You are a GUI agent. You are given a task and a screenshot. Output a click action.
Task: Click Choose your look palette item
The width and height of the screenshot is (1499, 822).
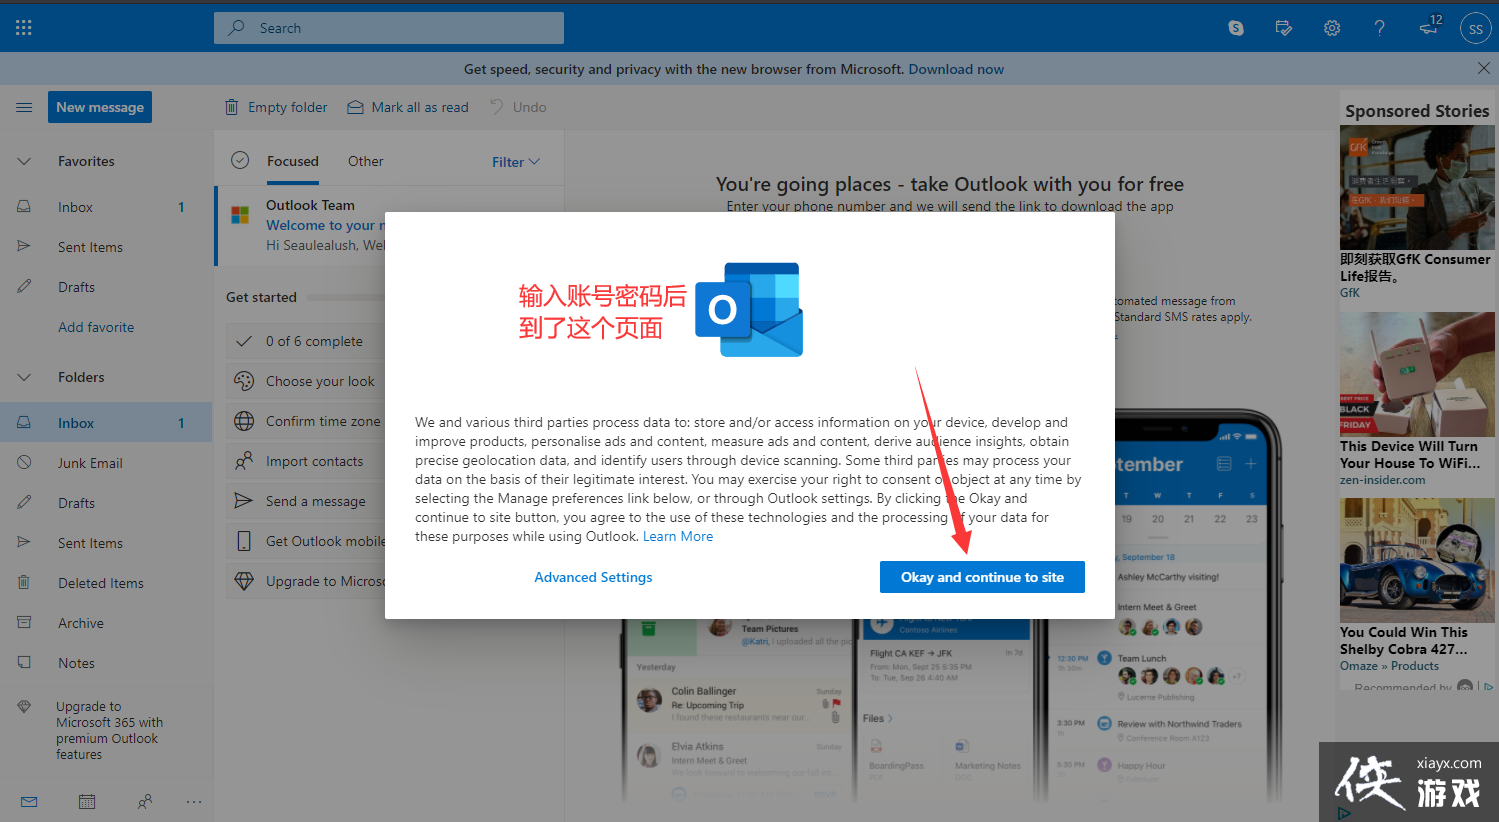tap(306, 381)
